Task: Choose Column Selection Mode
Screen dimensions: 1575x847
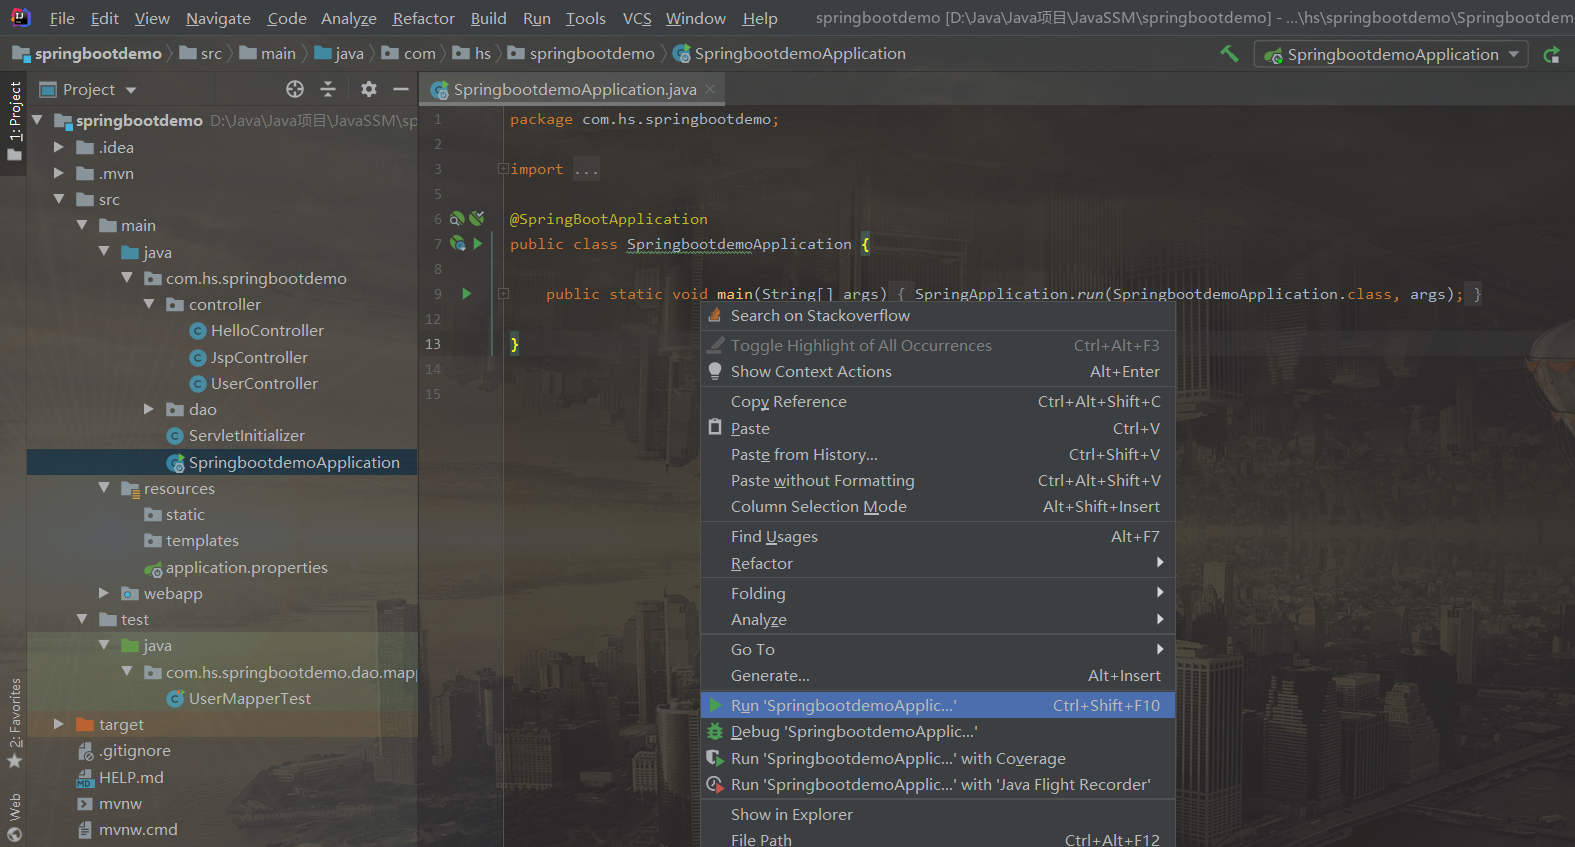Action: coord(938,506)
